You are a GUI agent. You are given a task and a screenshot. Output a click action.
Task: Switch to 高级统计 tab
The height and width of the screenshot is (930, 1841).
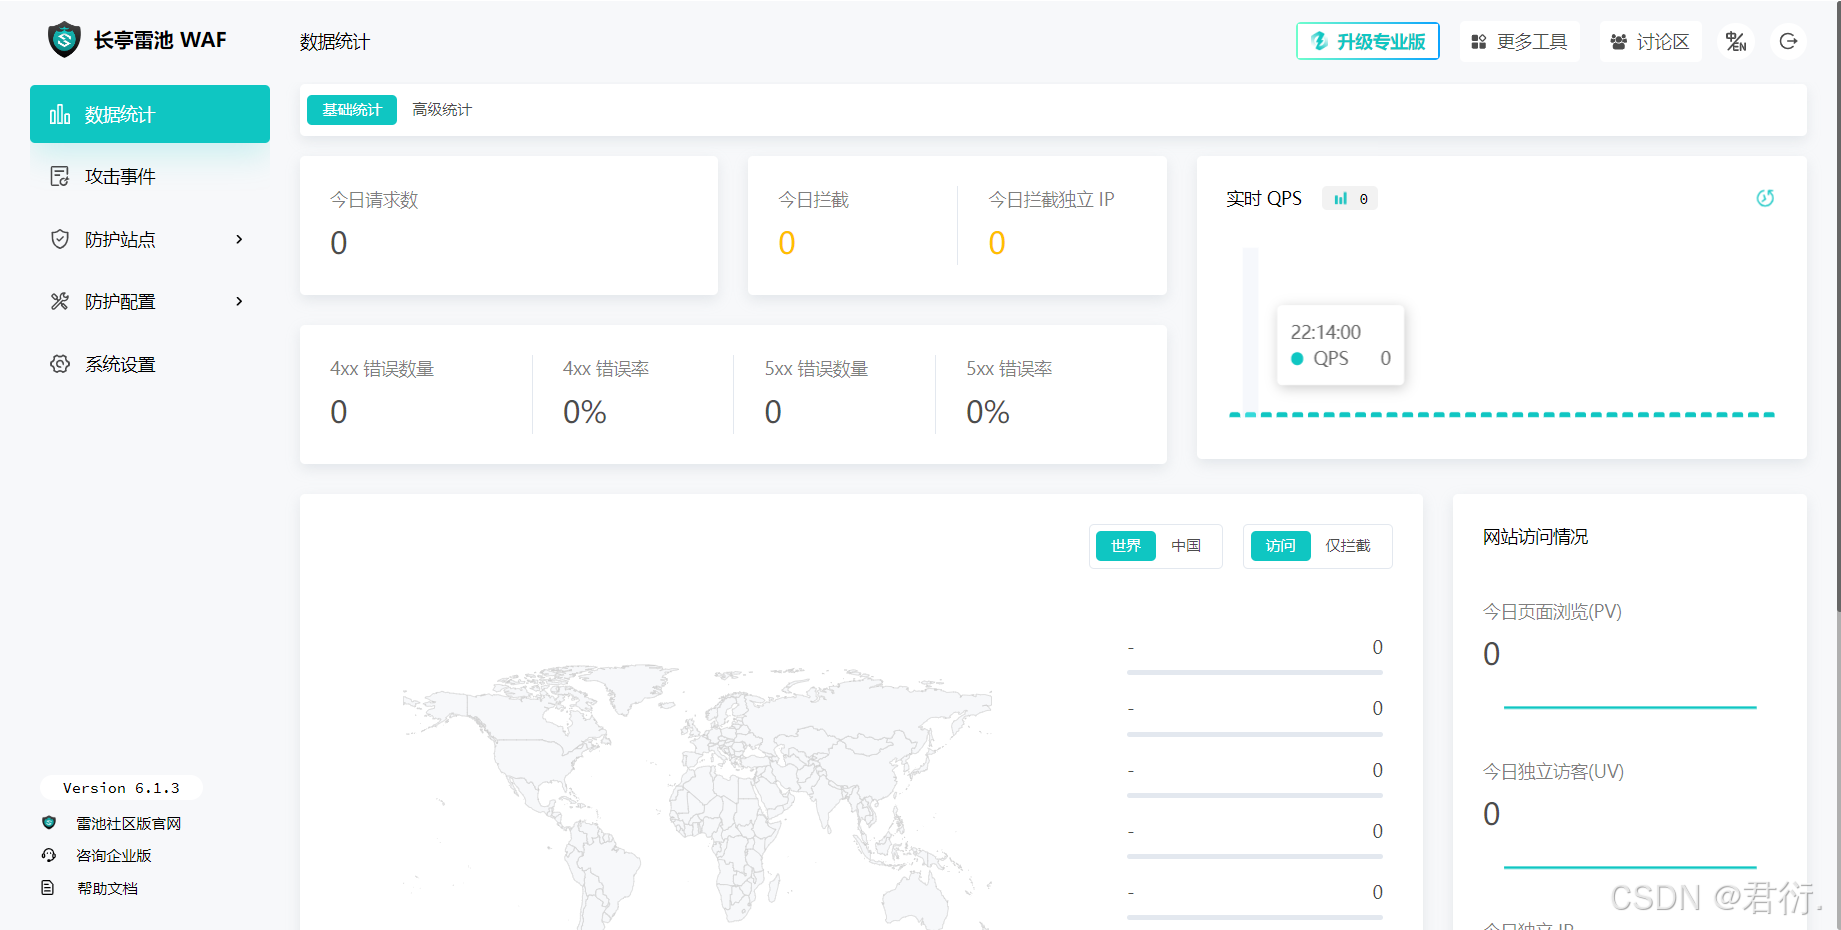(x=442, y=110)
